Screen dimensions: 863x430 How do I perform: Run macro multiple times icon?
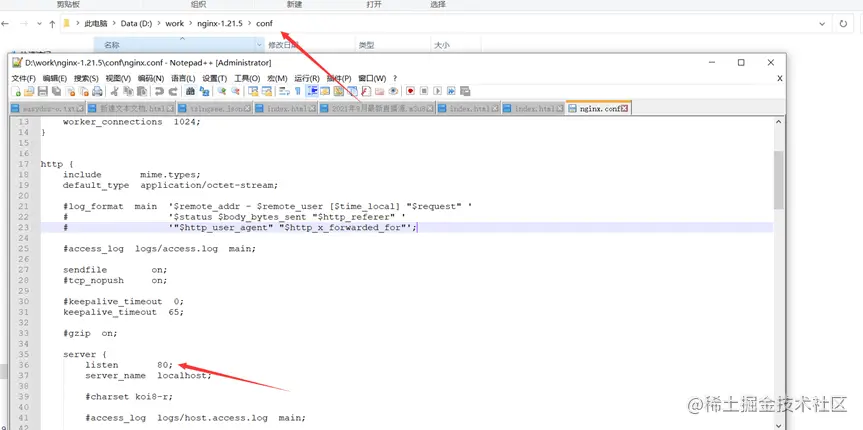click(x=451, y=91)
